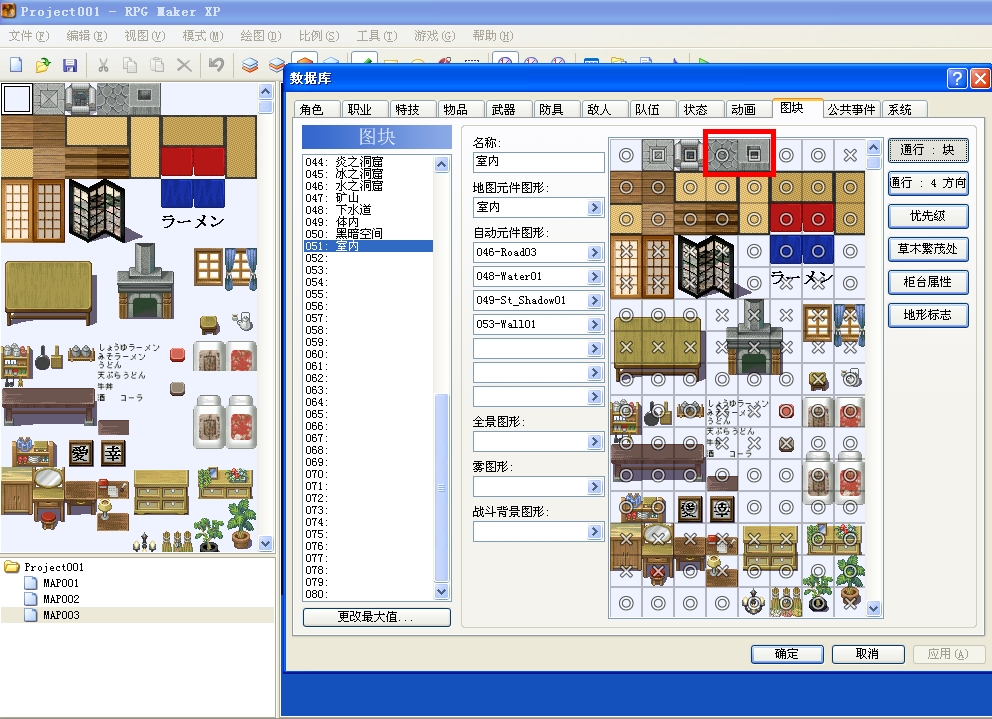Open the 地图元件图形 tileset graphic chooser arrow
The width and height of the screenshot is (992, 719).
(594, 208)
